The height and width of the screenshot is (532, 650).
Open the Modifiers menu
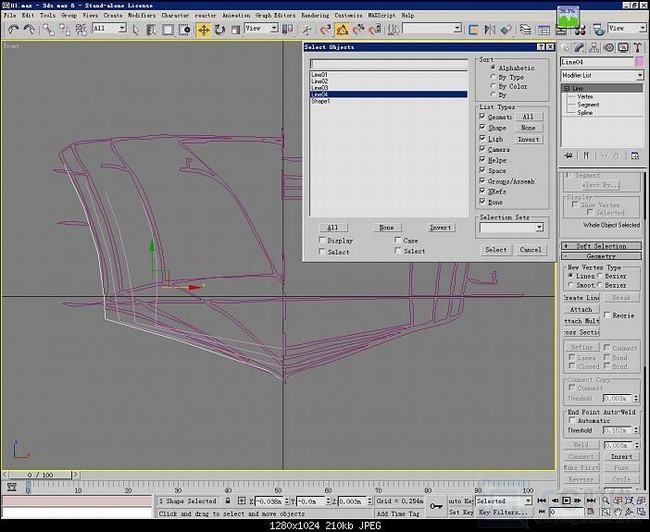[141, 15]
